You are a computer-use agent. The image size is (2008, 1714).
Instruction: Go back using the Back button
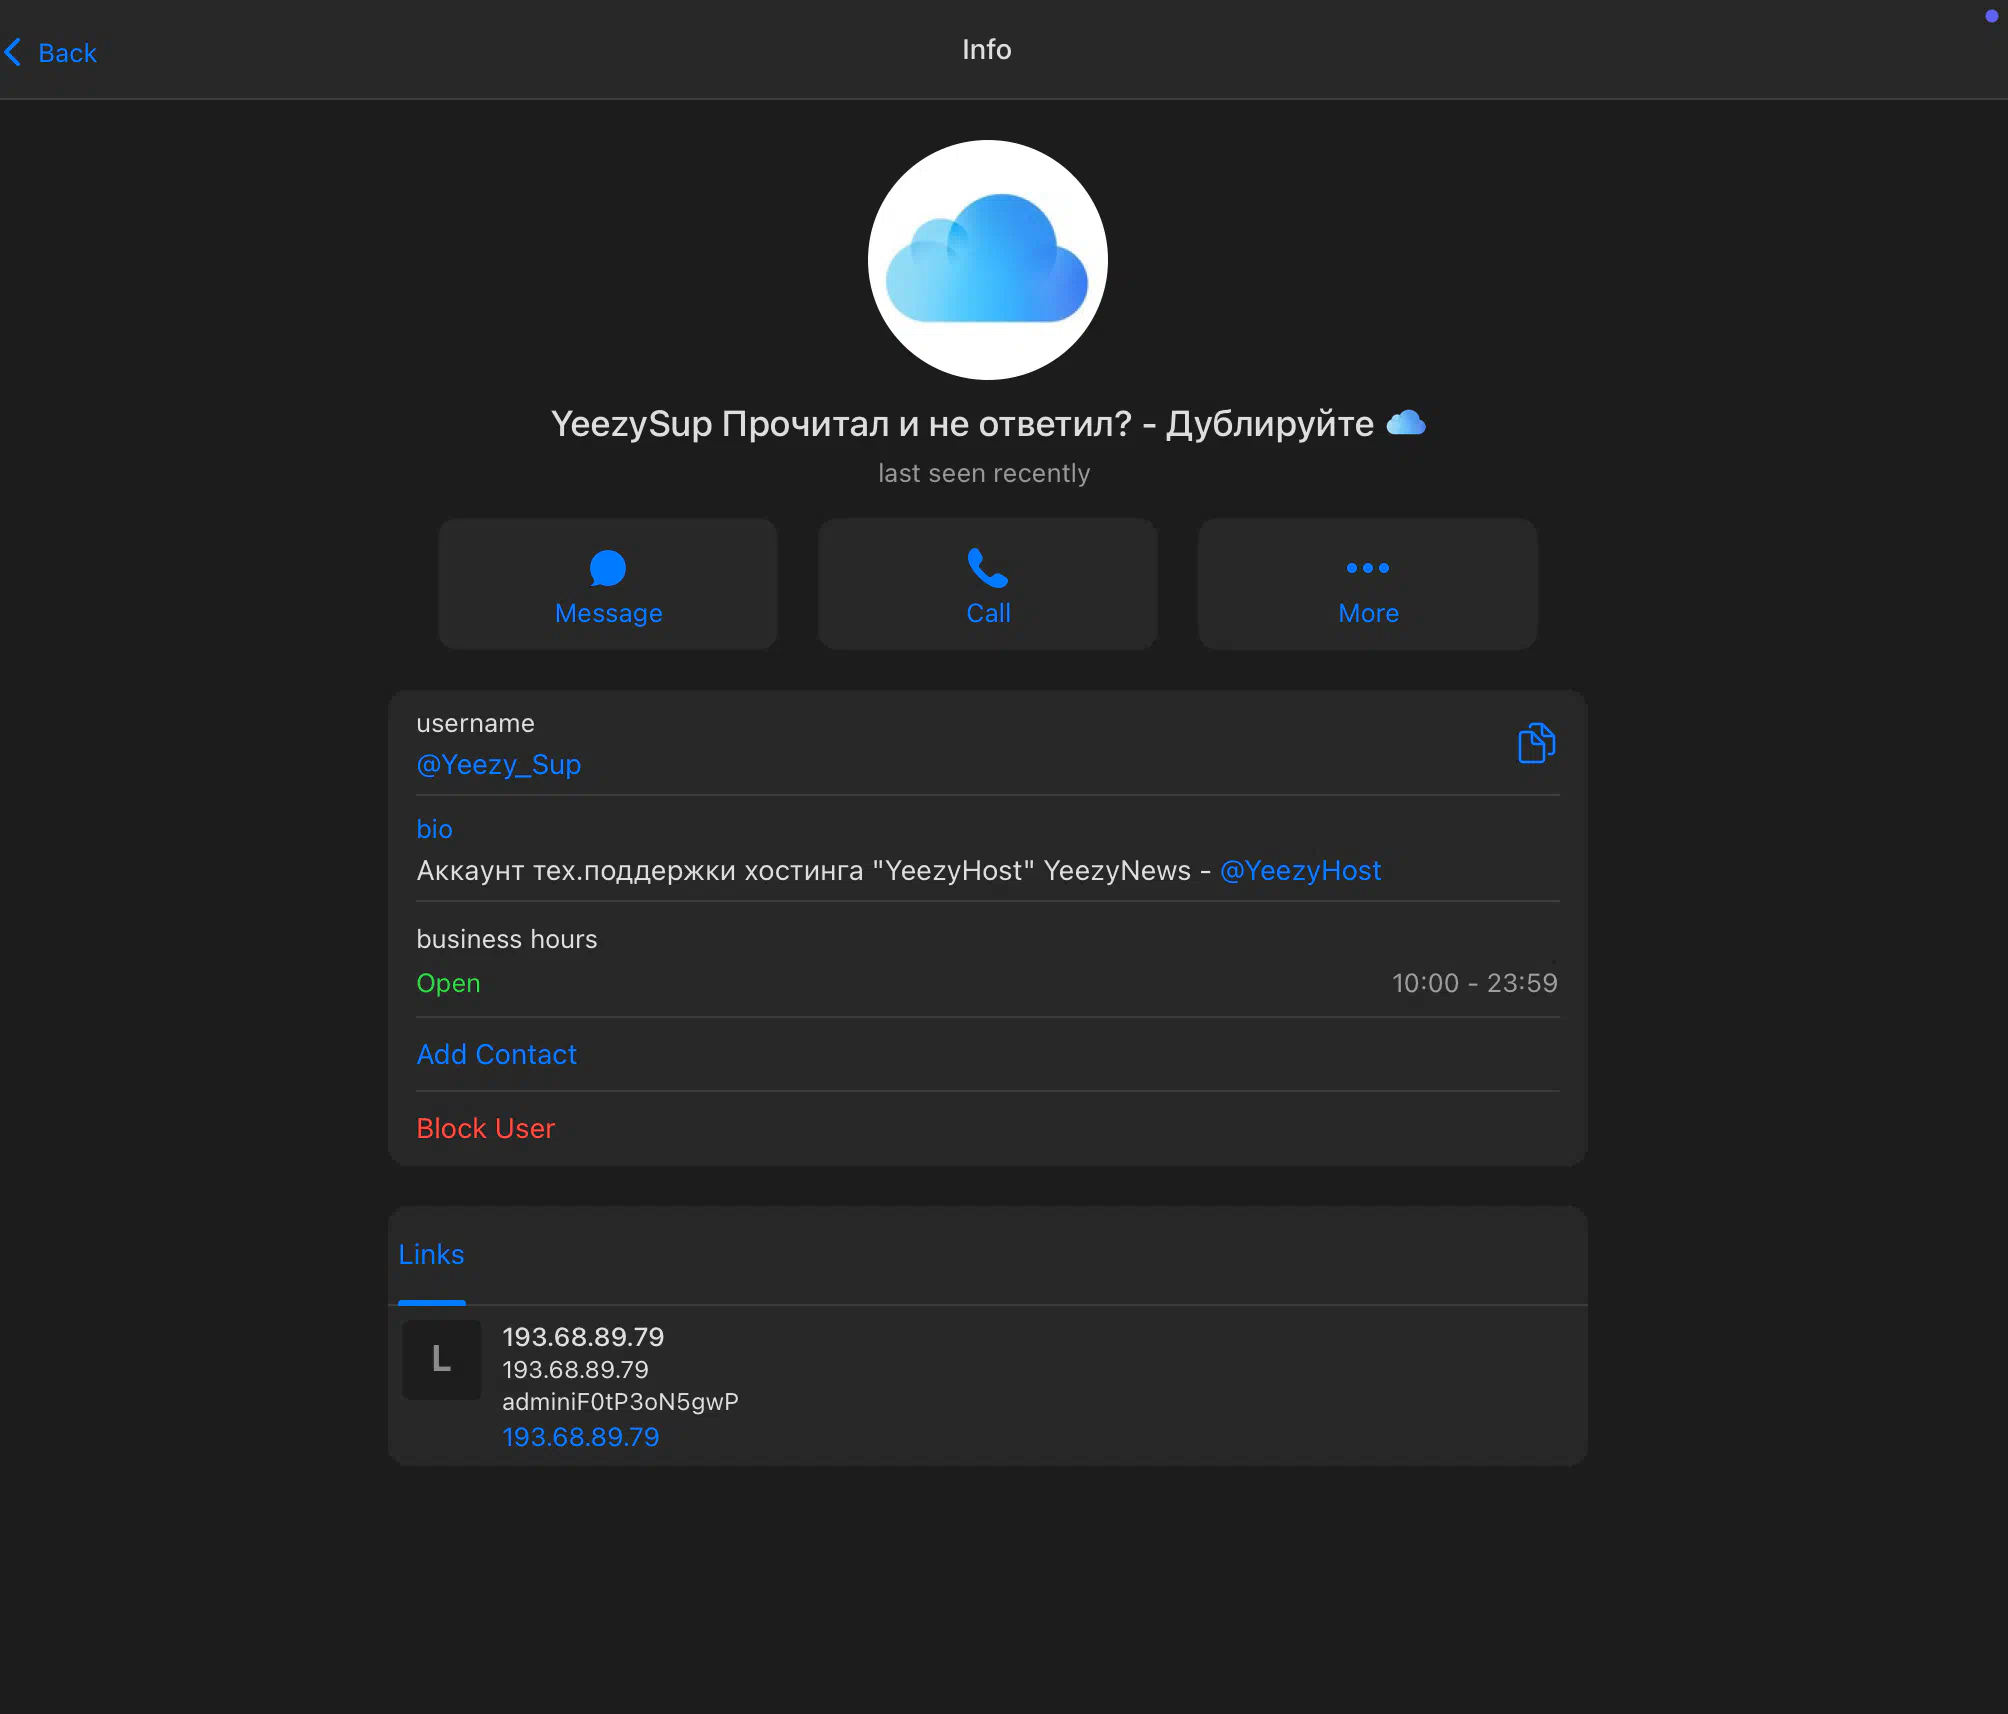[51, 52]
